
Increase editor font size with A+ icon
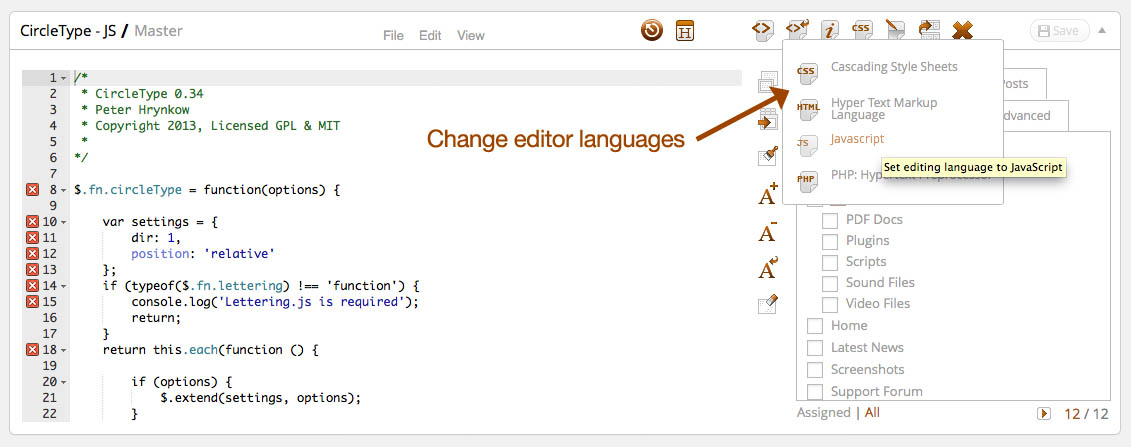pyautogui.click(x=767, y=194)
